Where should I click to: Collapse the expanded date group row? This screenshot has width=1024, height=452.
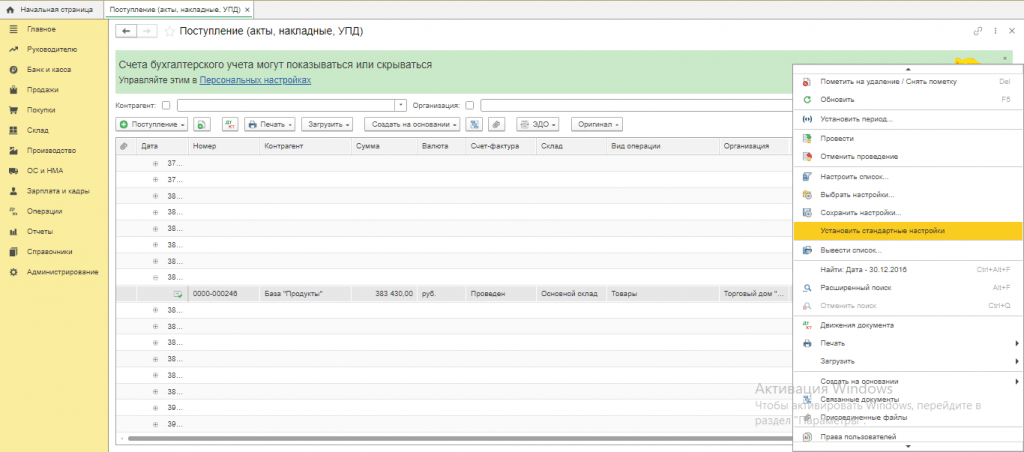click(x=155, y=277)
